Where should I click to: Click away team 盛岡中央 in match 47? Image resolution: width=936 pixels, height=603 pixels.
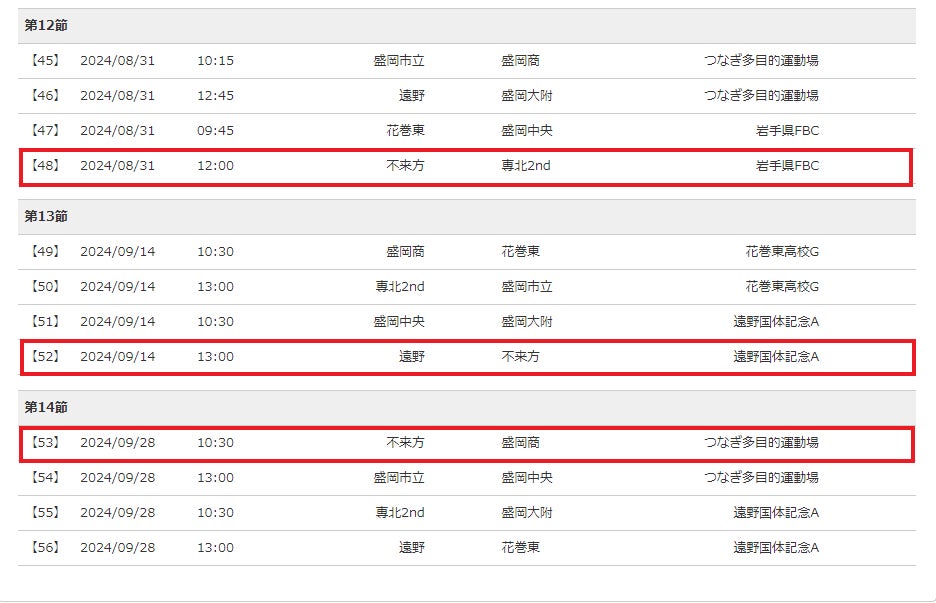click(526, 130)
